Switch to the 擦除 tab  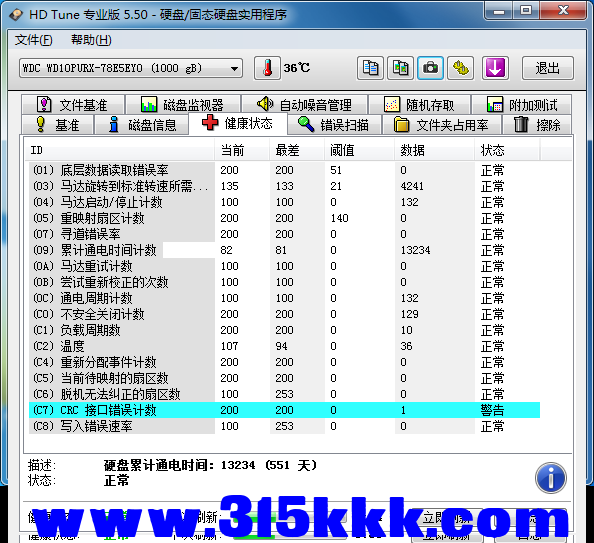[537, 125]
